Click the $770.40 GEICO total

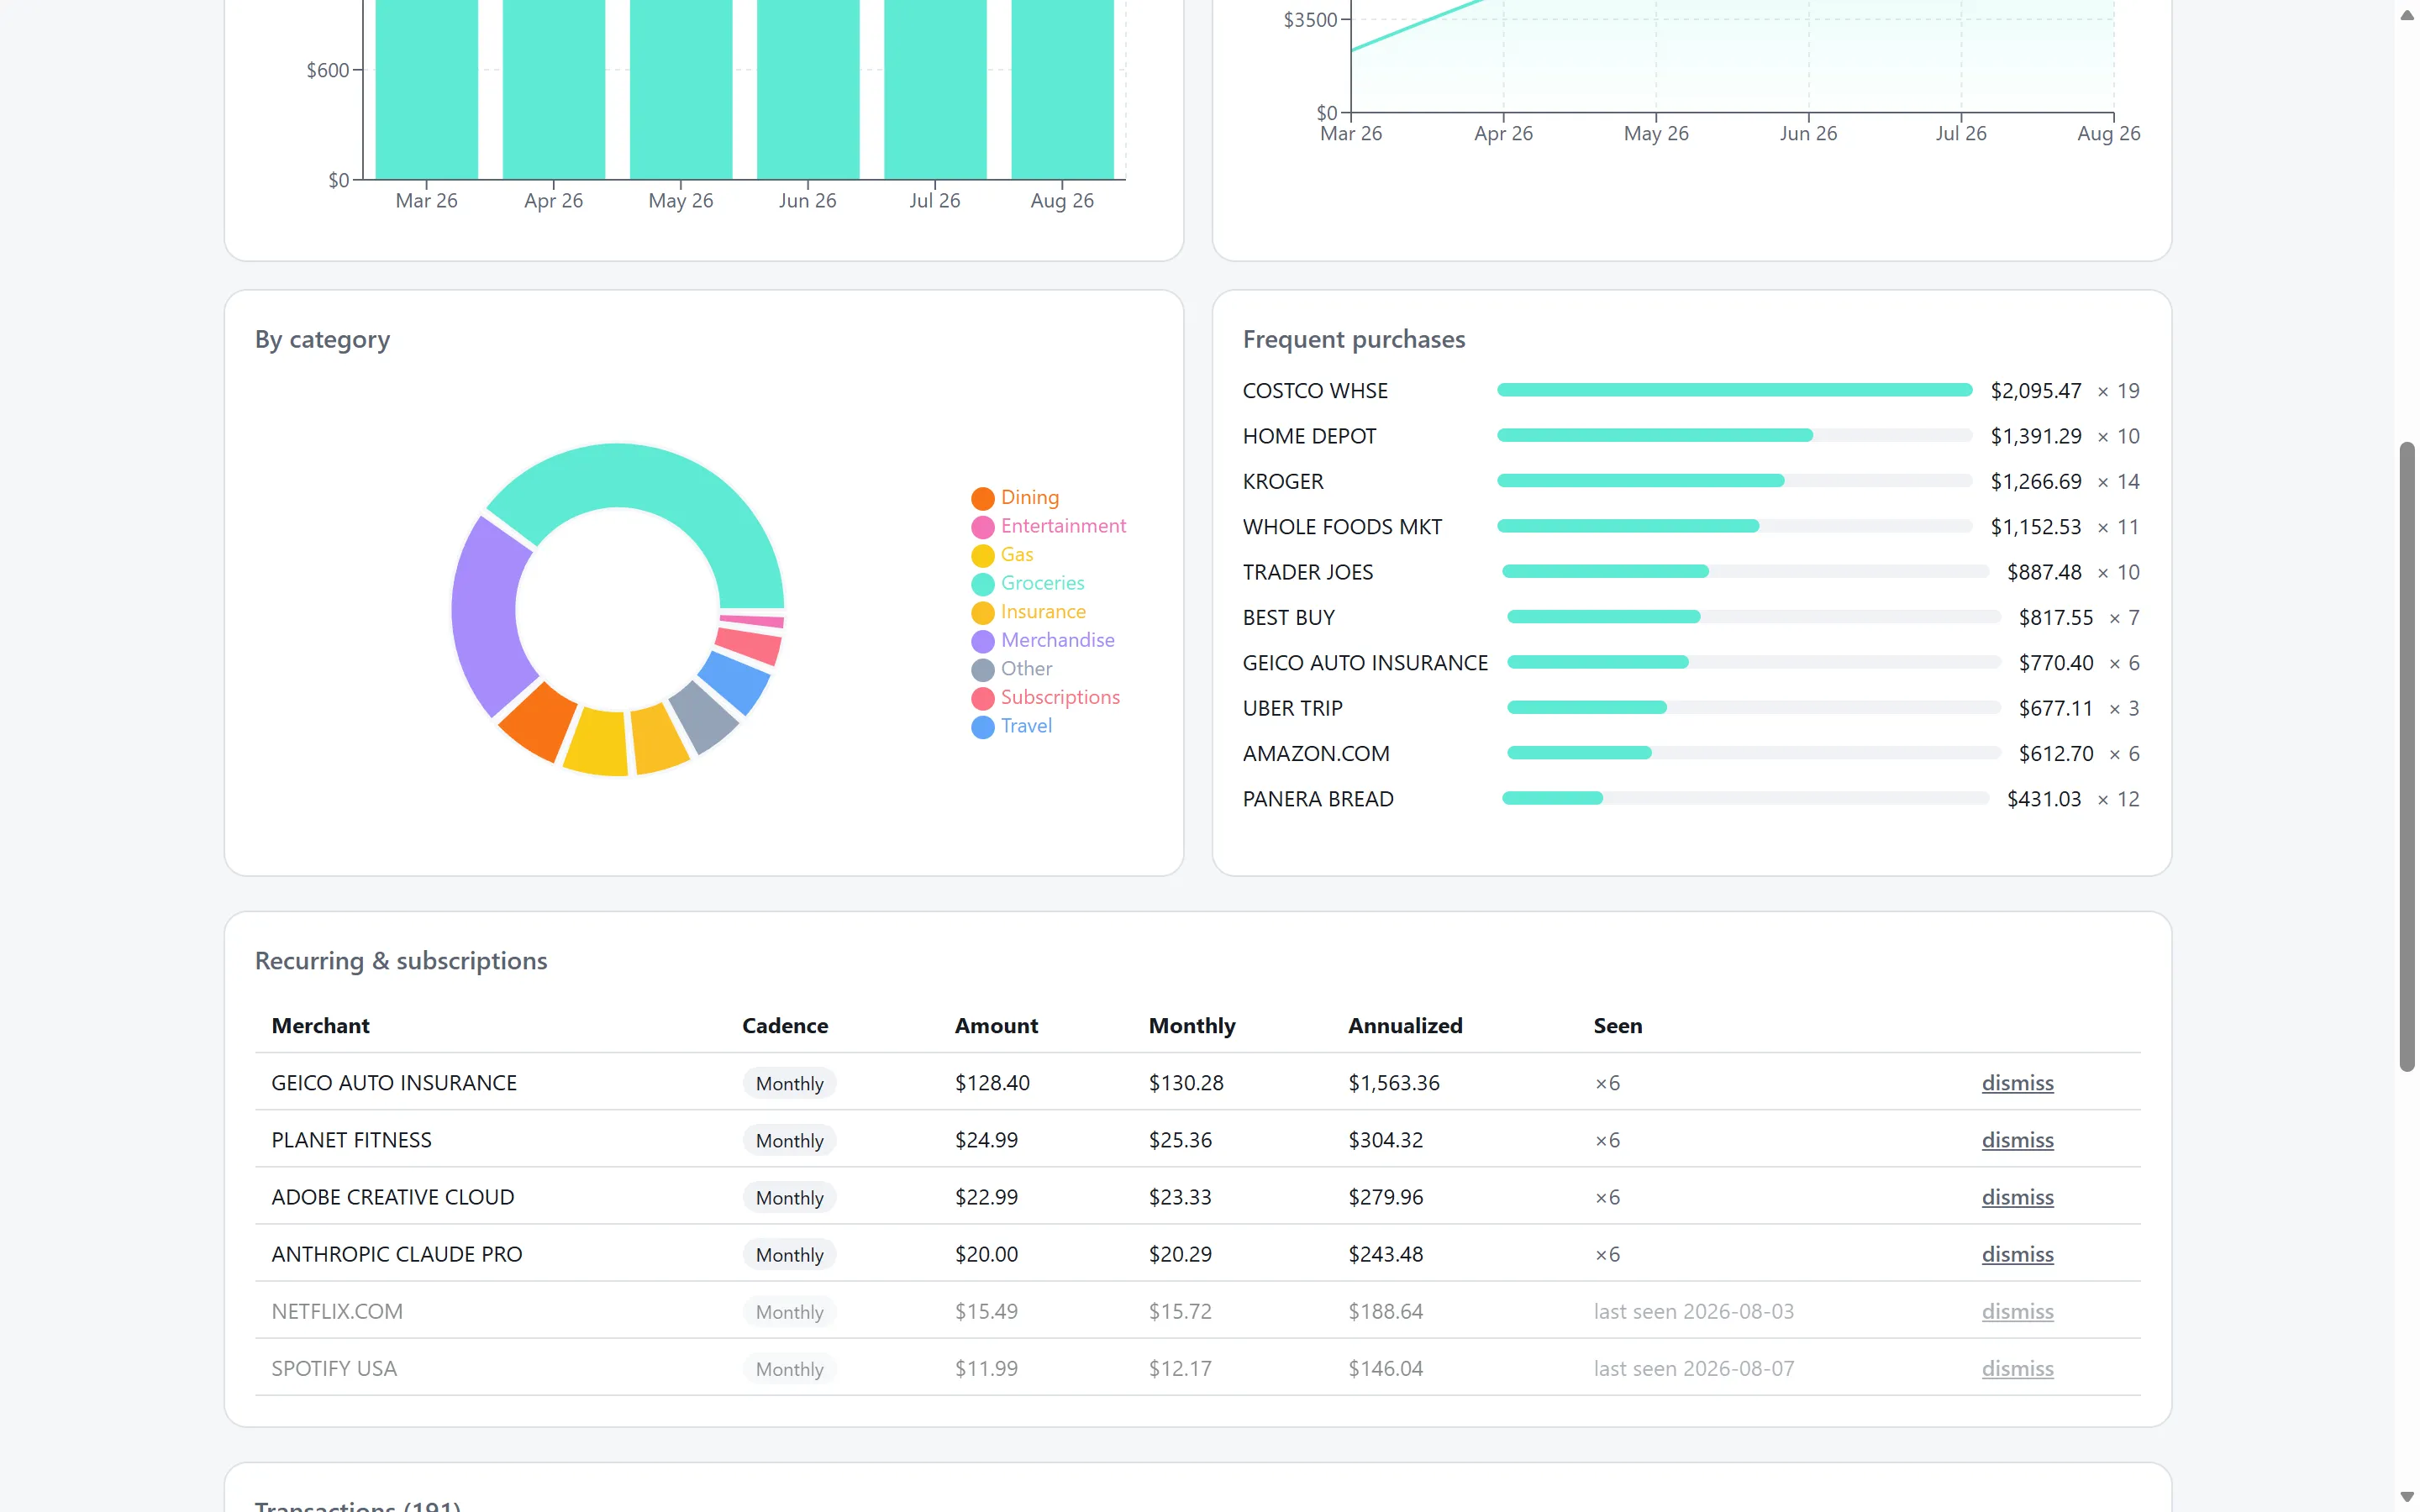2055,663
